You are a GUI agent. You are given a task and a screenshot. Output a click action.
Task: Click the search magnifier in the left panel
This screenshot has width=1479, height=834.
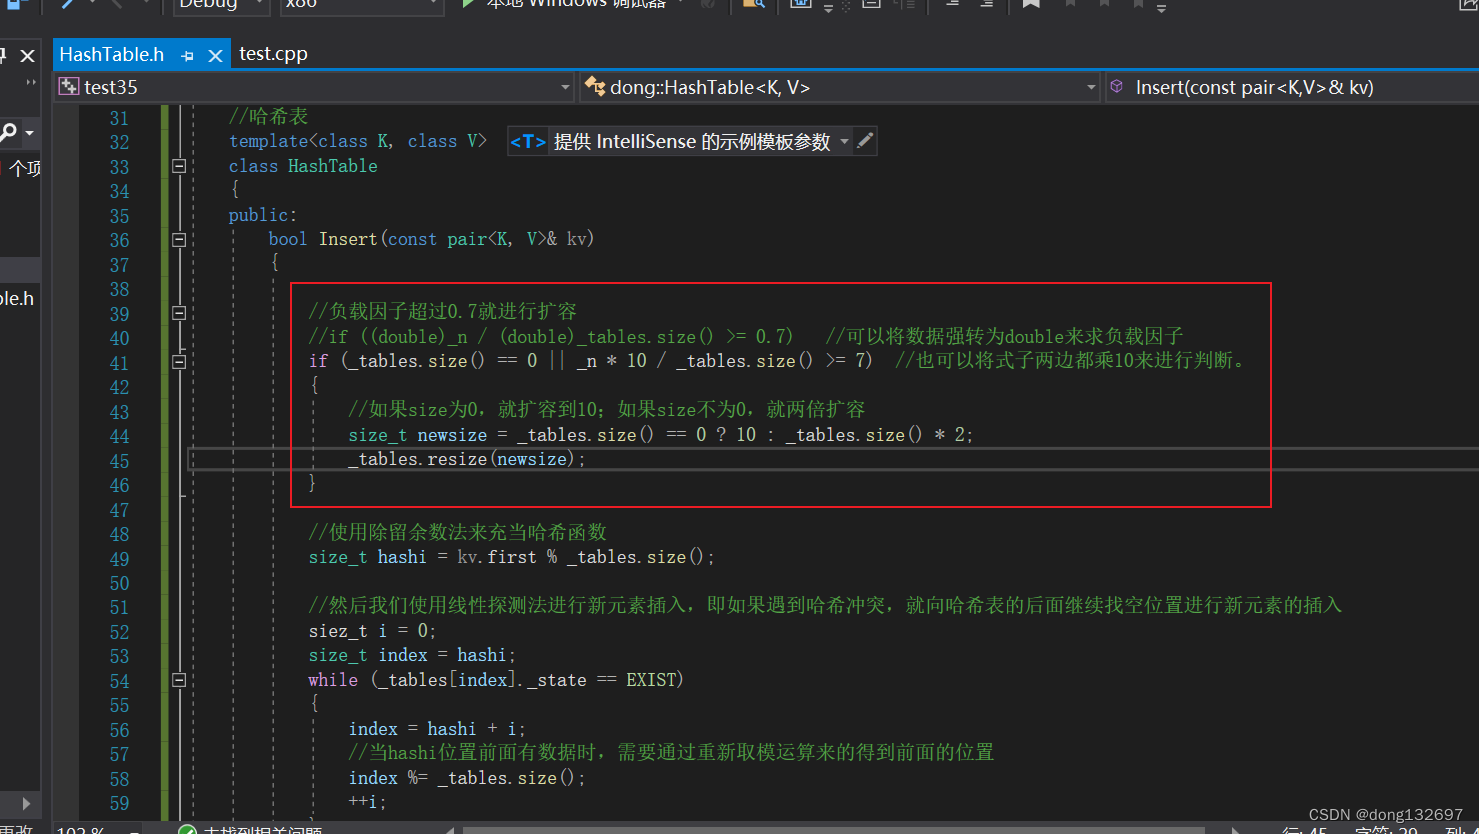click(x=8, y=132)
